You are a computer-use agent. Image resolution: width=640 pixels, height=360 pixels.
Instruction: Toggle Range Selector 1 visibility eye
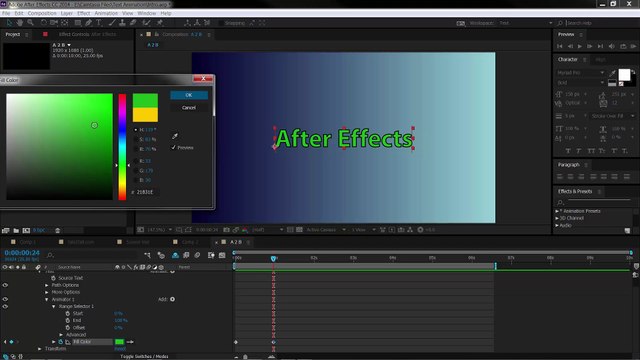(x=5, y=306)
